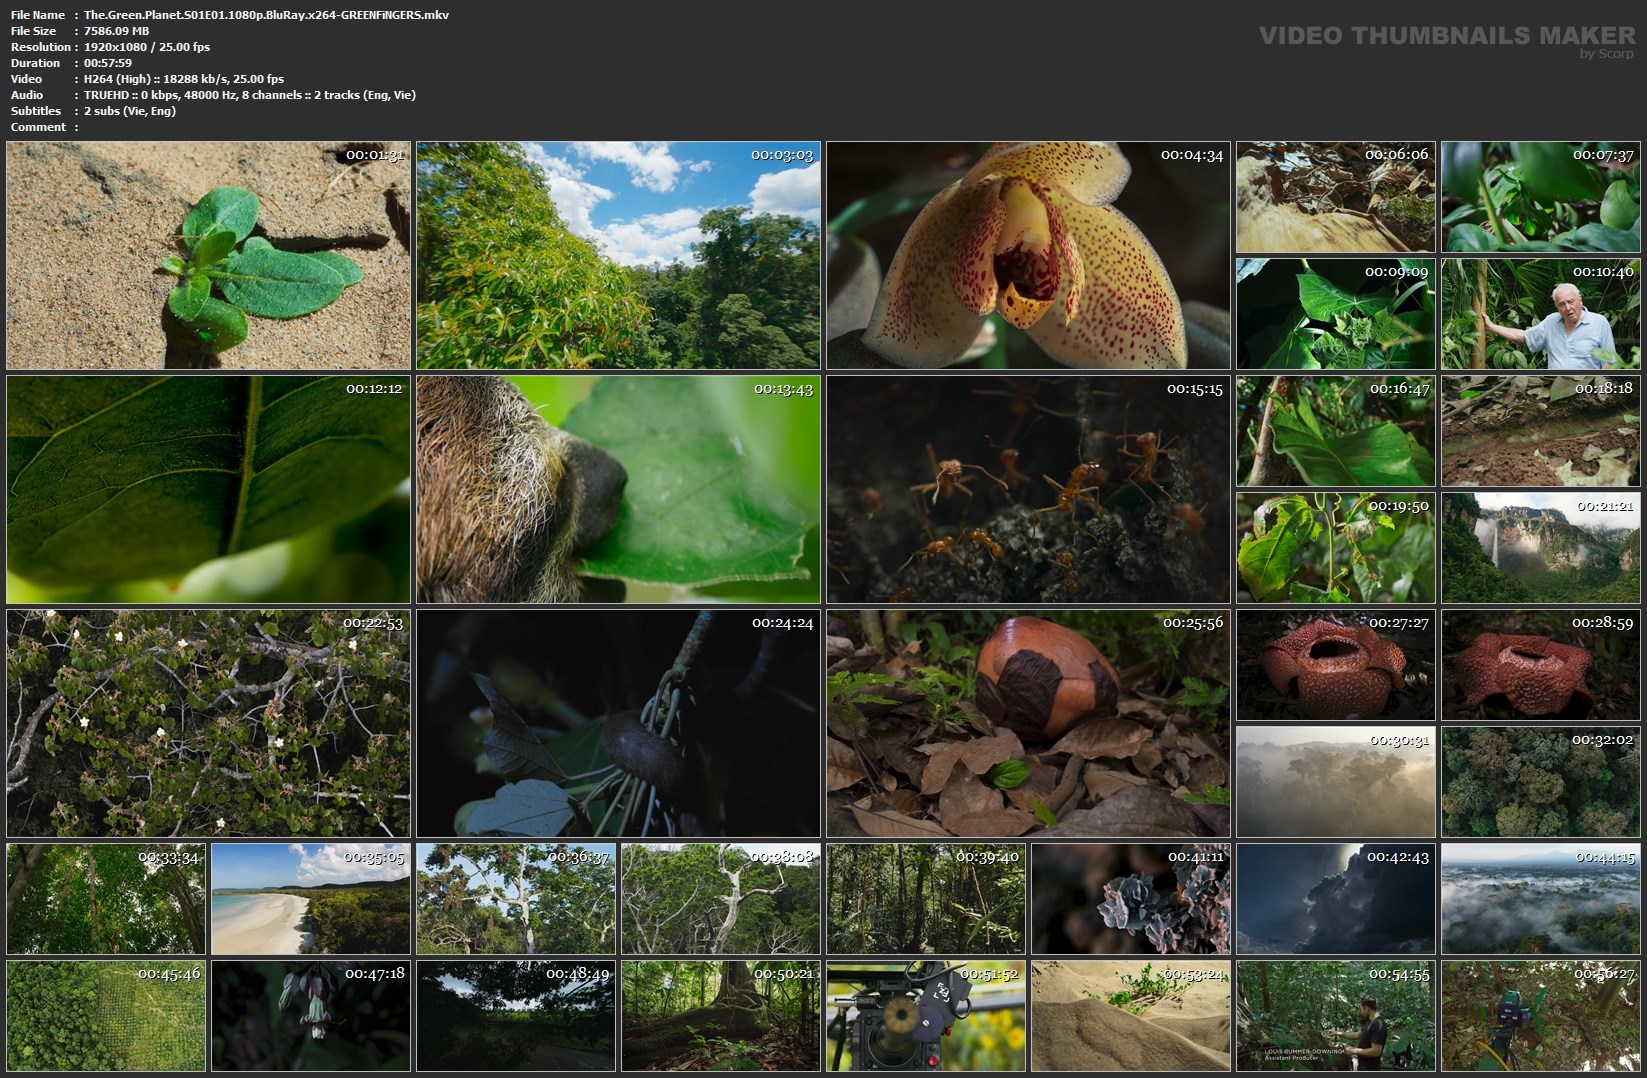This screenshot has width=1647, height=1078.
Task: Open the plantation aerial thumbnail at 00:45:46
Action: tap(106, 1016)
